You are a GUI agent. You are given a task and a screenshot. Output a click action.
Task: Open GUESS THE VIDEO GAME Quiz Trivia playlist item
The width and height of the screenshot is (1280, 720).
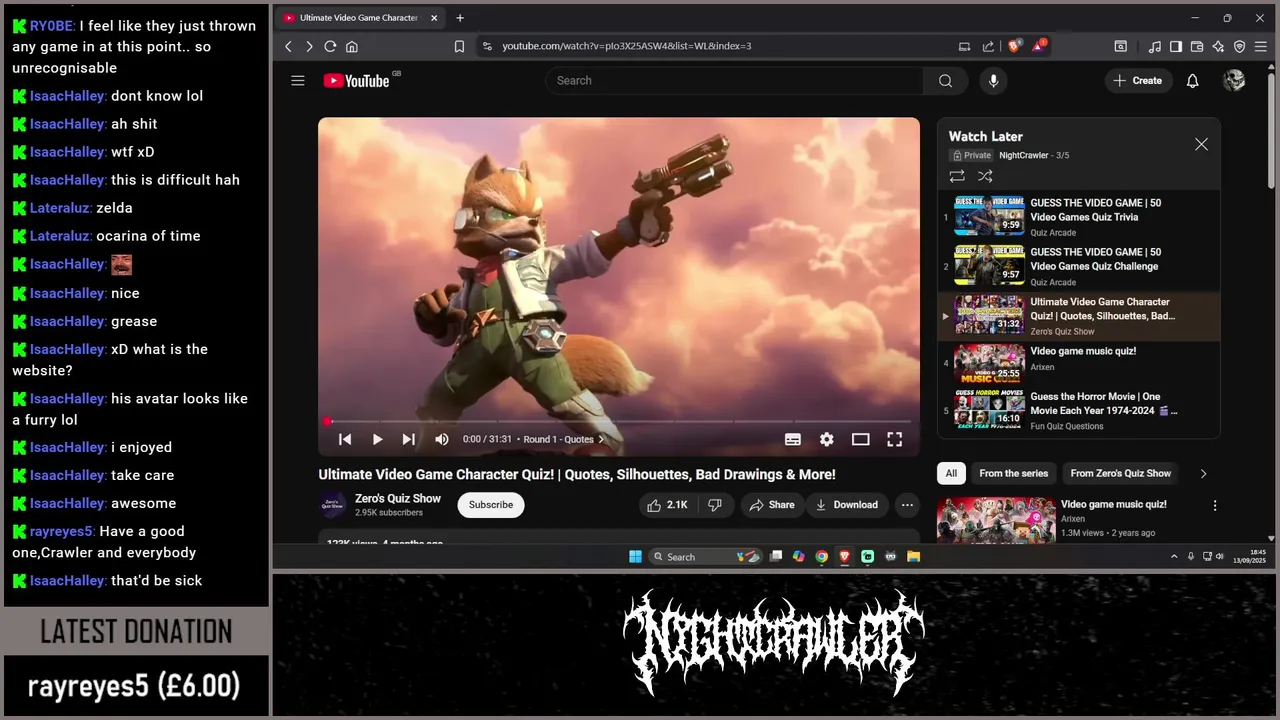coord(1078,217)
